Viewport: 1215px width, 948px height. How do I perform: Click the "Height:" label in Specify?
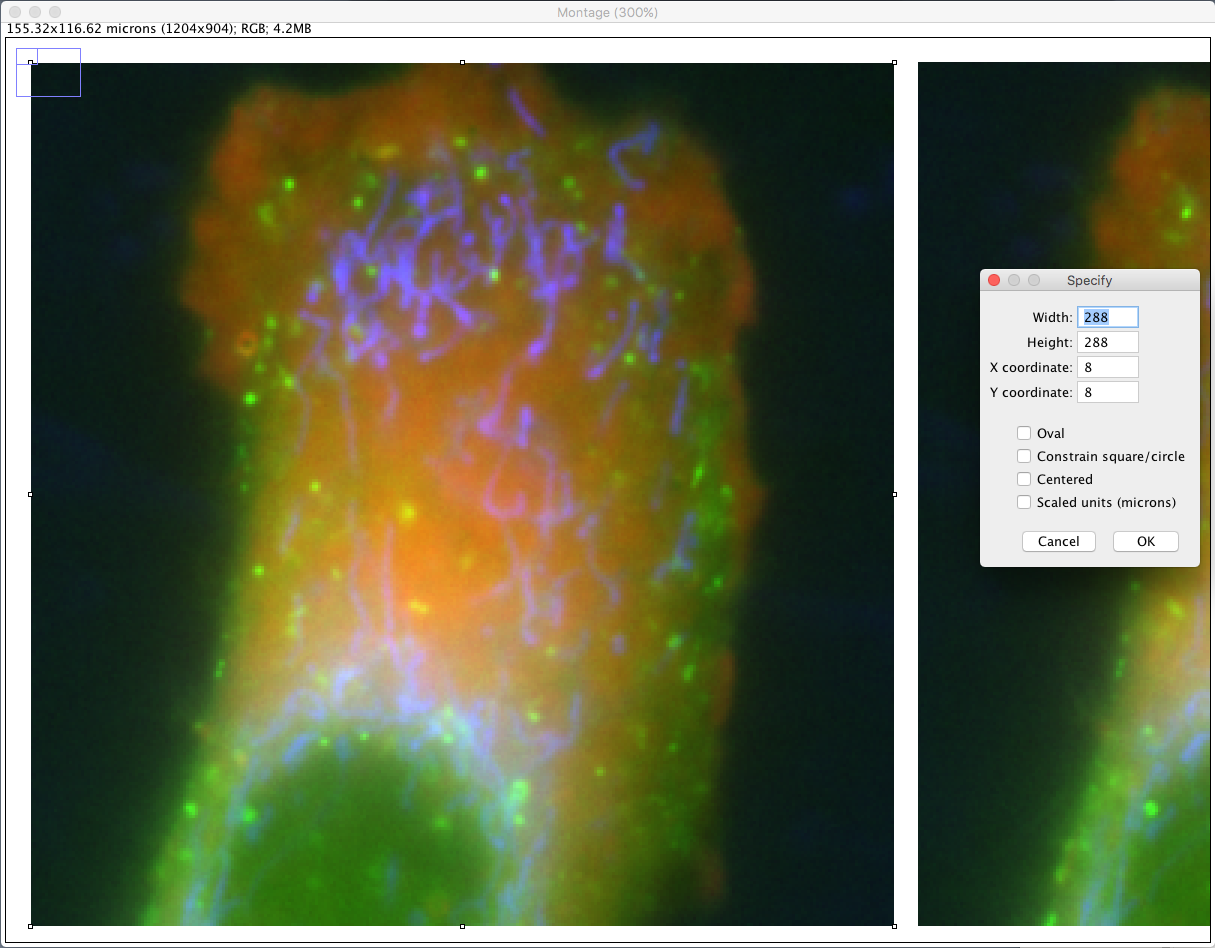(x=1050, y=343)
